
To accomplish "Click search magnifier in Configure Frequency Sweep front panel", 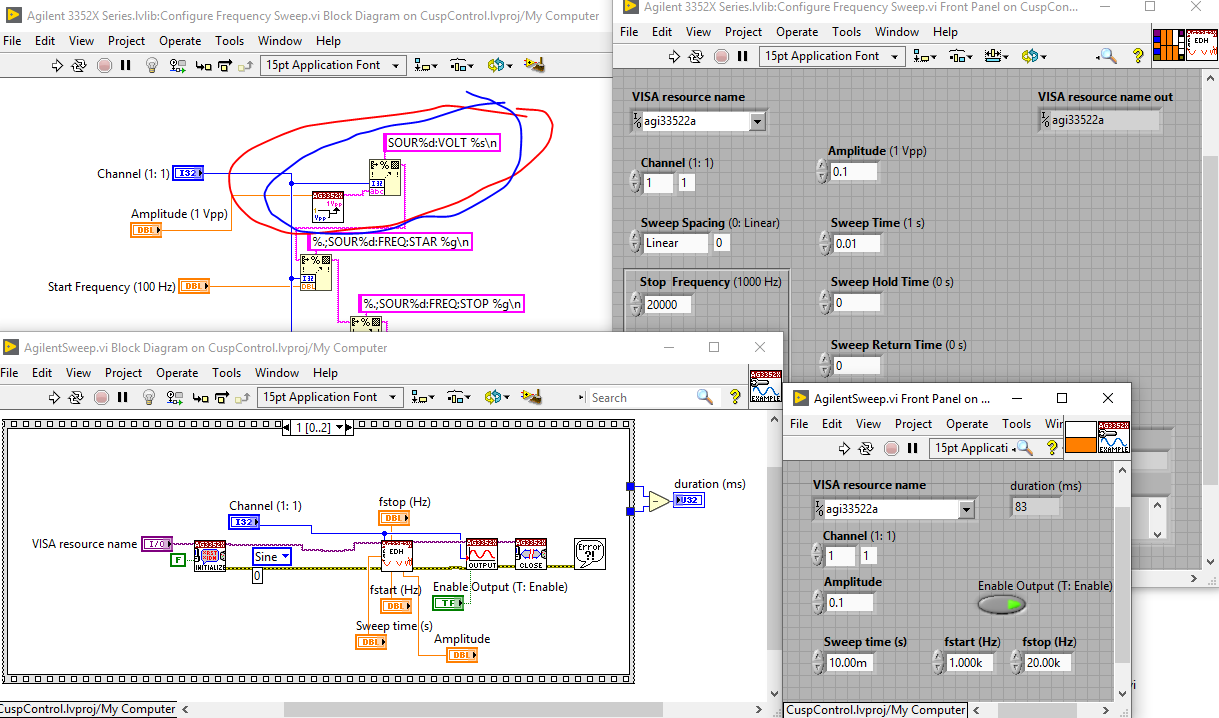I will [1107, 56].
